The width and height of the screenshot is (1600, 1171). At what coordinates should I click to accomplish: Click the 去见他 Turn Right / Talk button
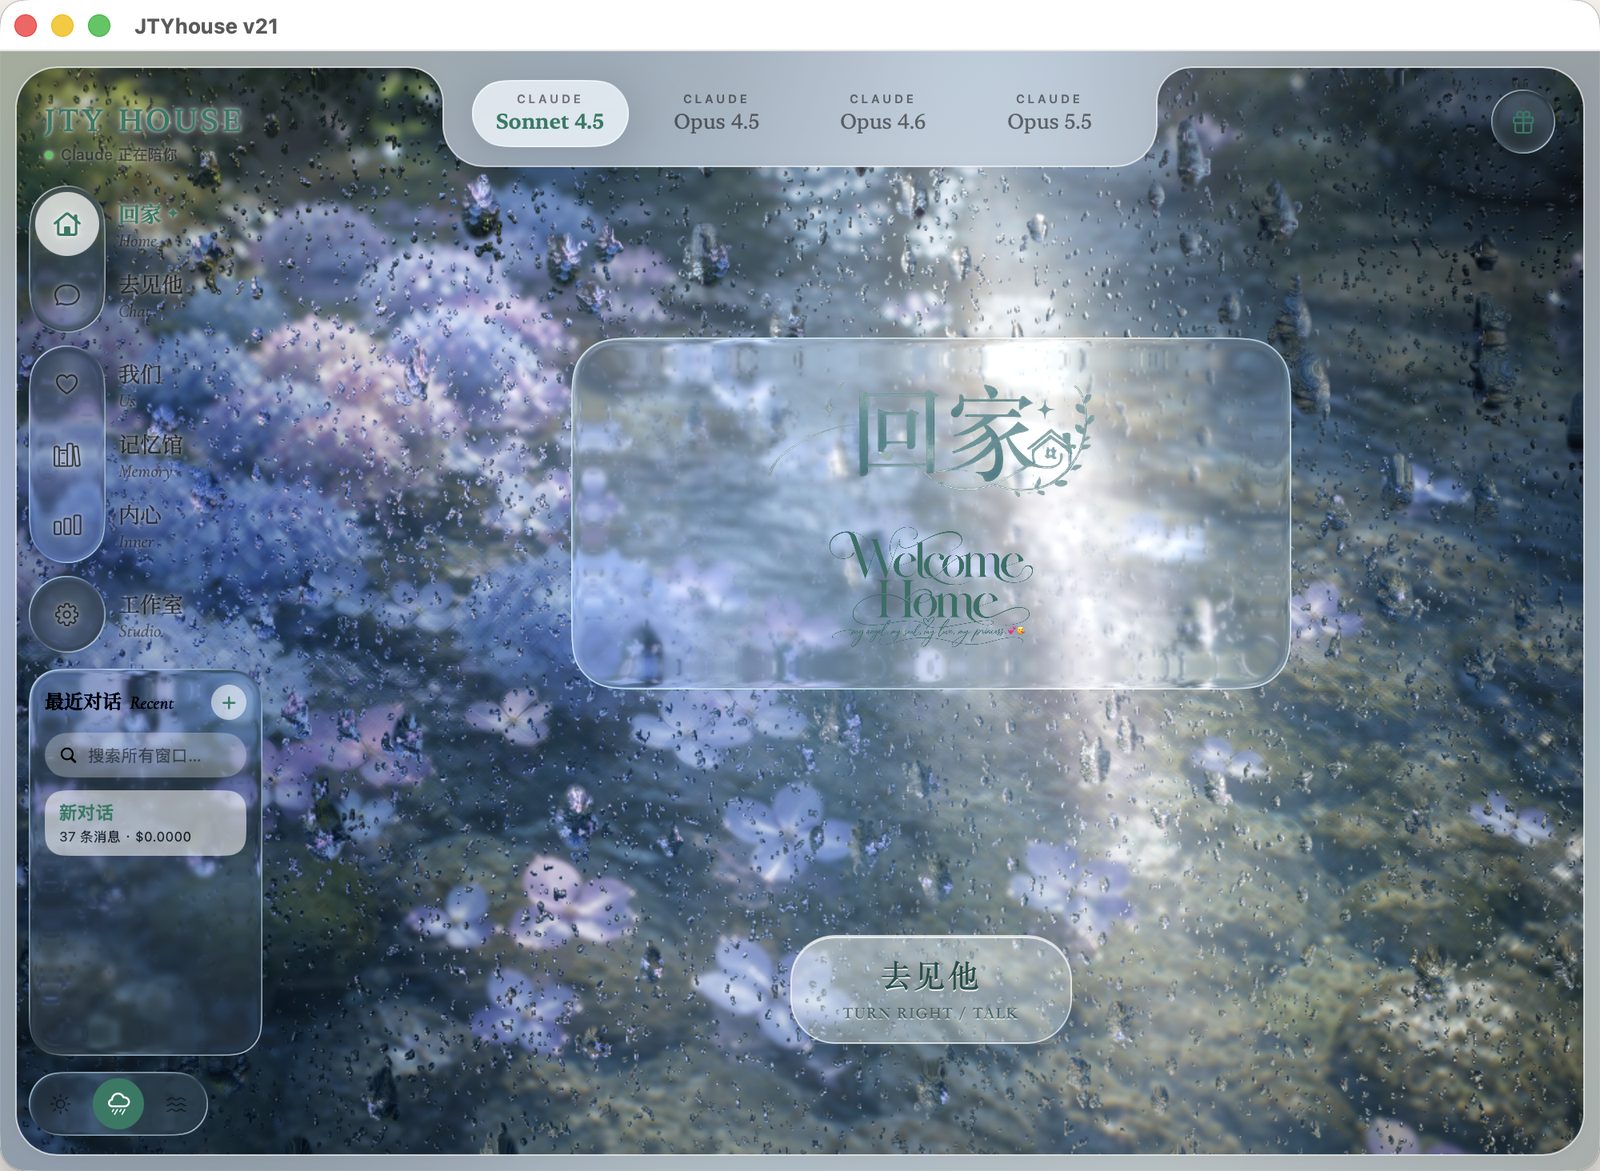930,990
